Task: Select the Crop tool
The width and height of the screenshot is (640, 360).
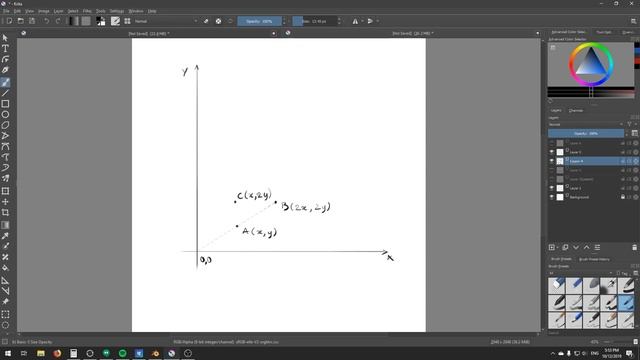Action: click(5, 212)
